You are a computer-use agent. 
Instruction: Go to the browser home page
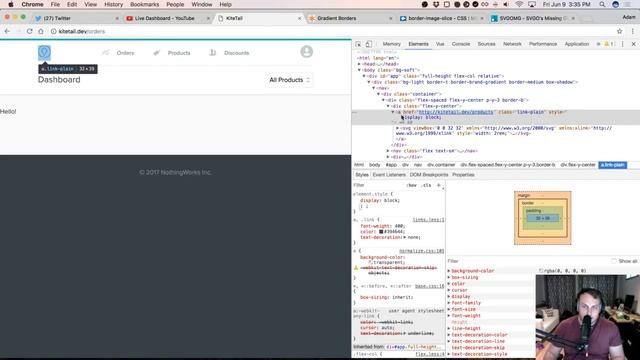(41, 31)
